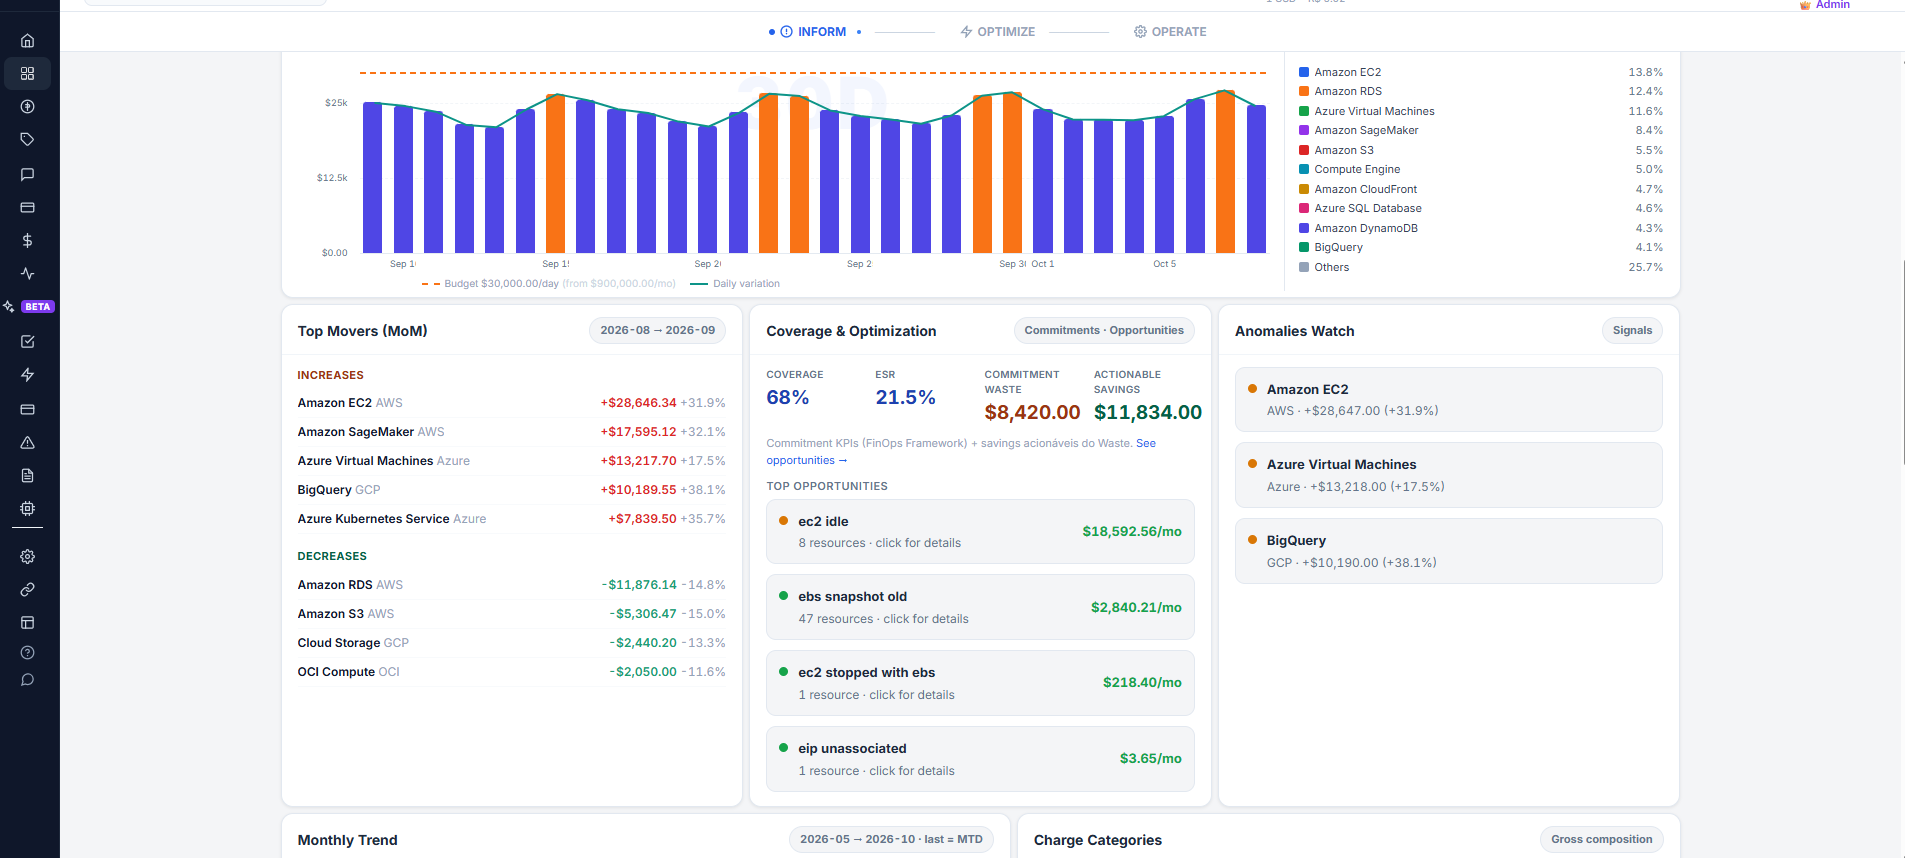This screenshot has height=858, width=1905.
Task: Click 'Azure SQL Database' in the chart legend
Action: [1367, 208]
